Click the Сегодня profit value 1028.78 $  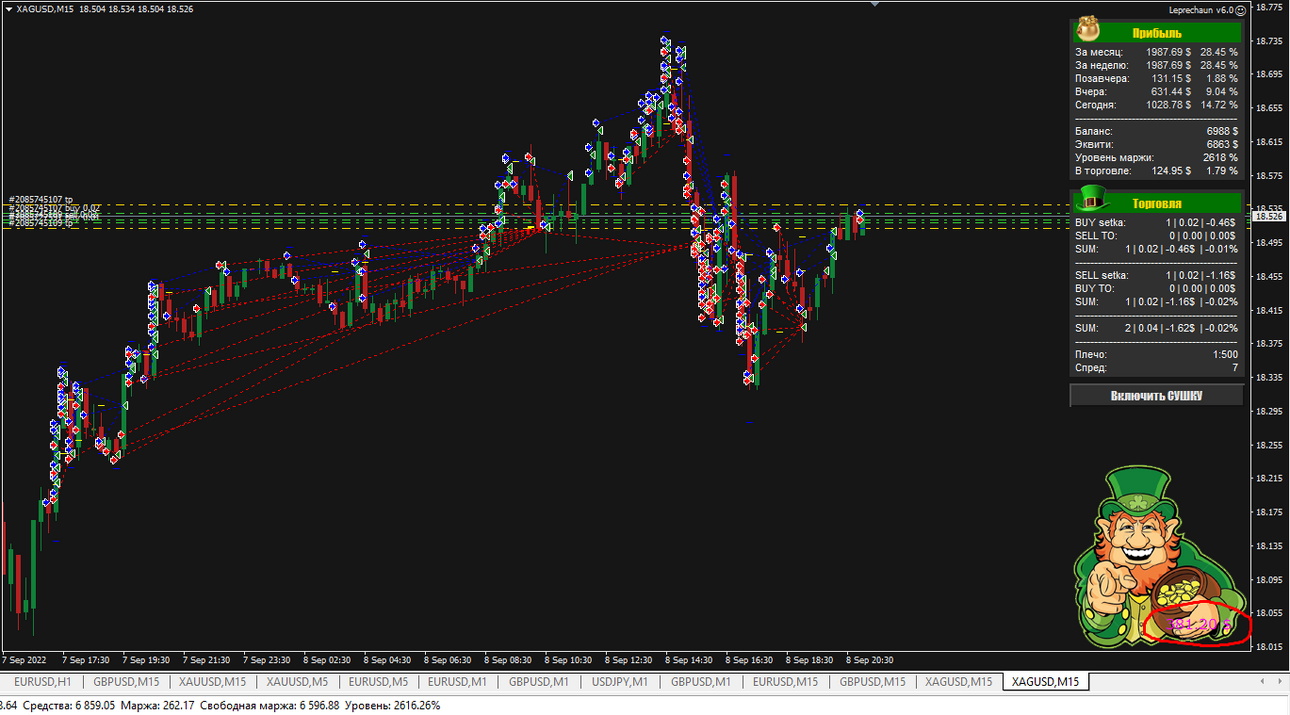(1169, 105)
